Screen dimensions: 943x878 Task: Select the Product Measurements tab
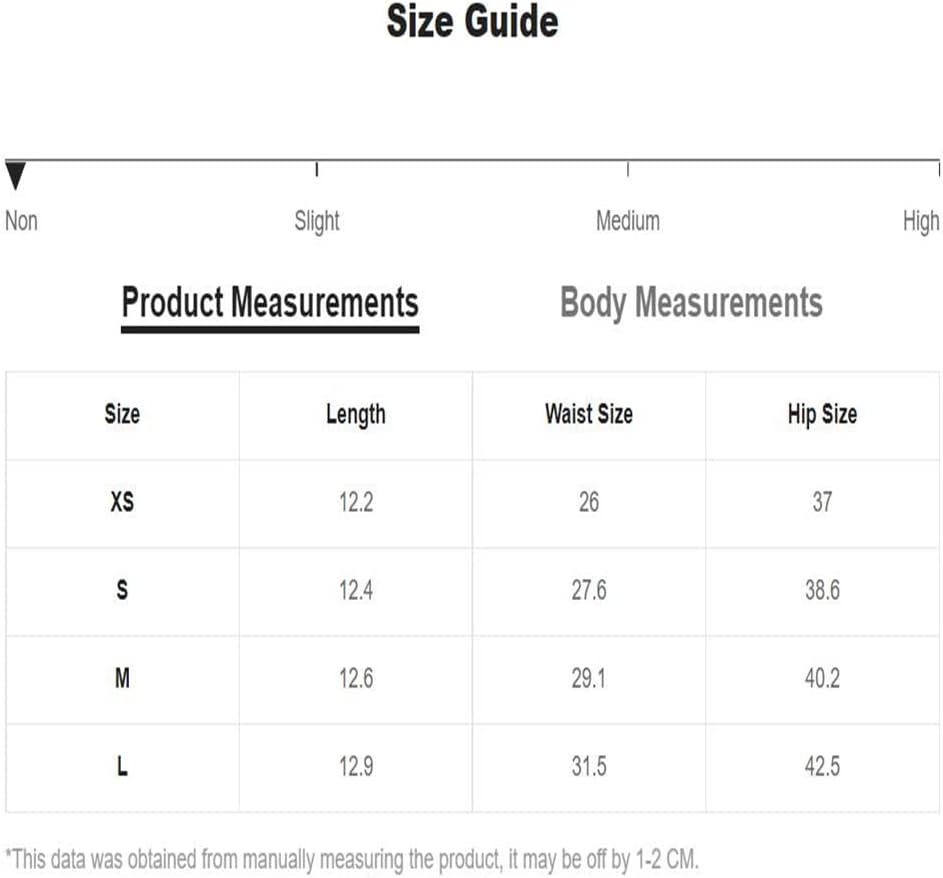pos(270,305)
